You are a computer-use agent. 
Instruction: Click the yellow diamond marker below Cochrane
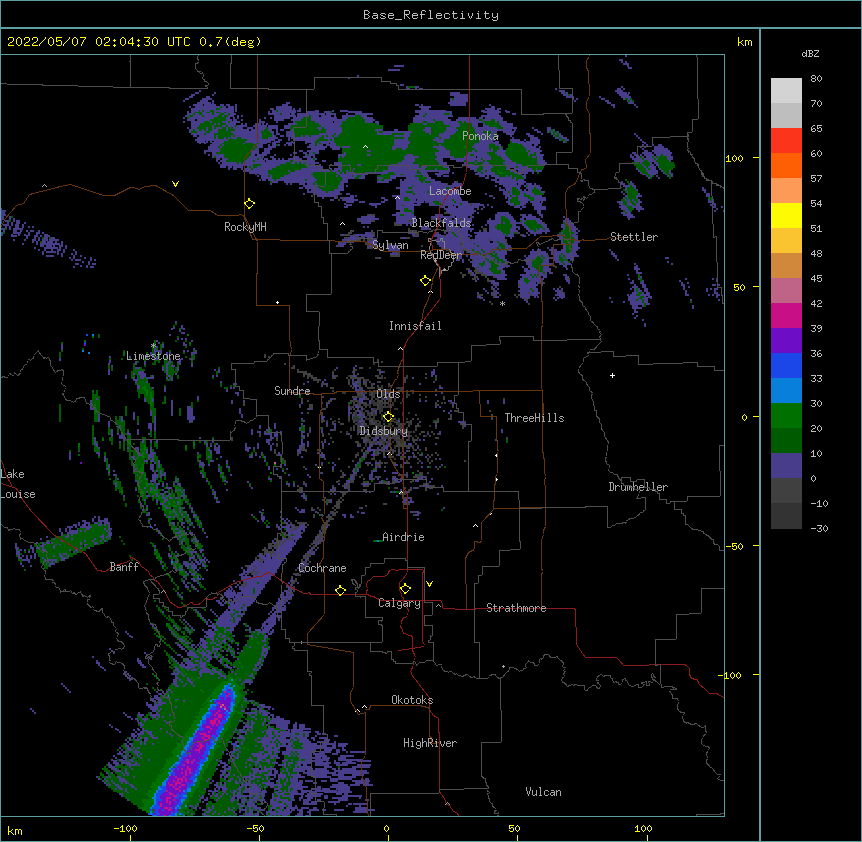point(340,590)
